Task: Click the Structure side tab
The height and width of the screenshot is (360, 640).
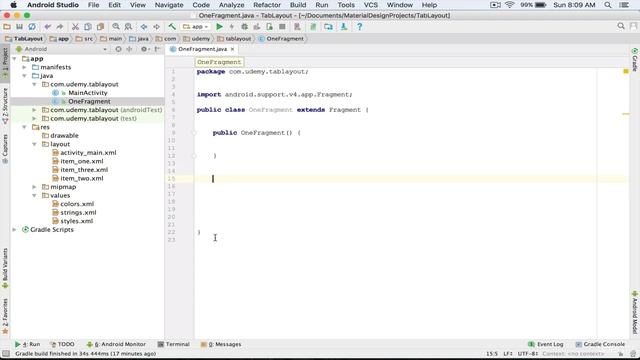Action: click(x=5, y=106)
